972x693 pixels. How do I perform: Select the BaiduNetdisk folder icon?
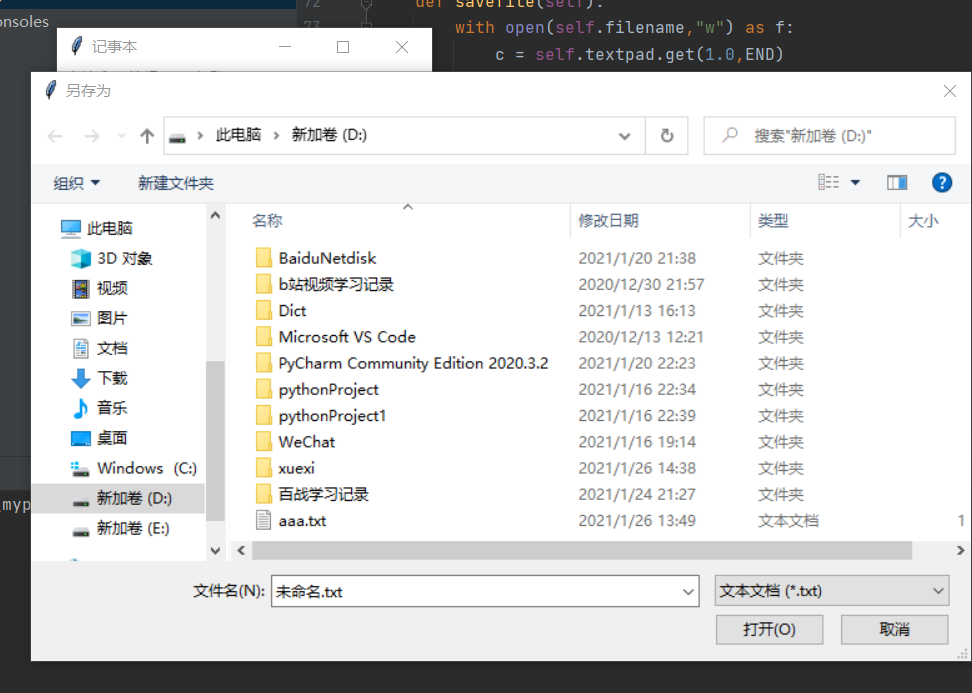[263, 258]
